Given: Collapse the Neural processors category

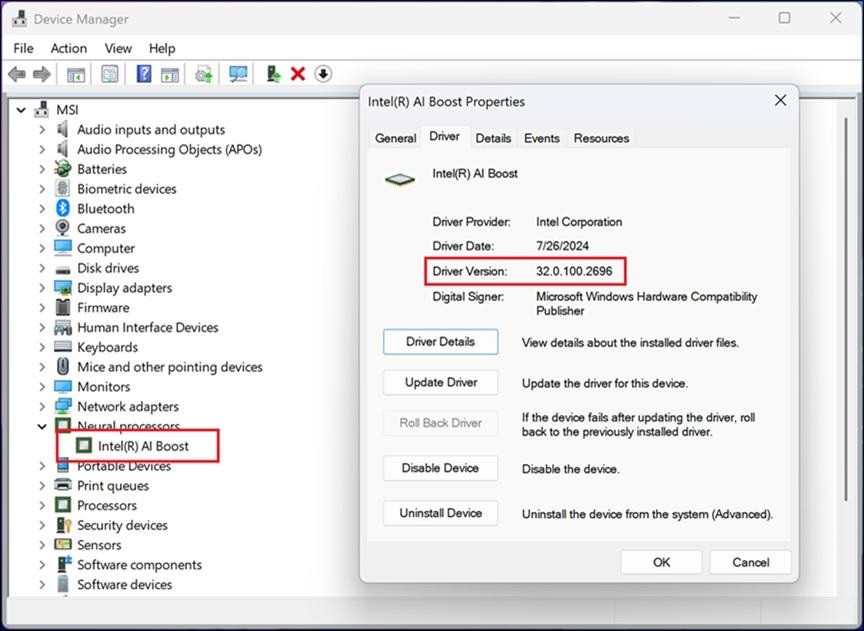Looking at the screenshot, I should tap(42, 427).
